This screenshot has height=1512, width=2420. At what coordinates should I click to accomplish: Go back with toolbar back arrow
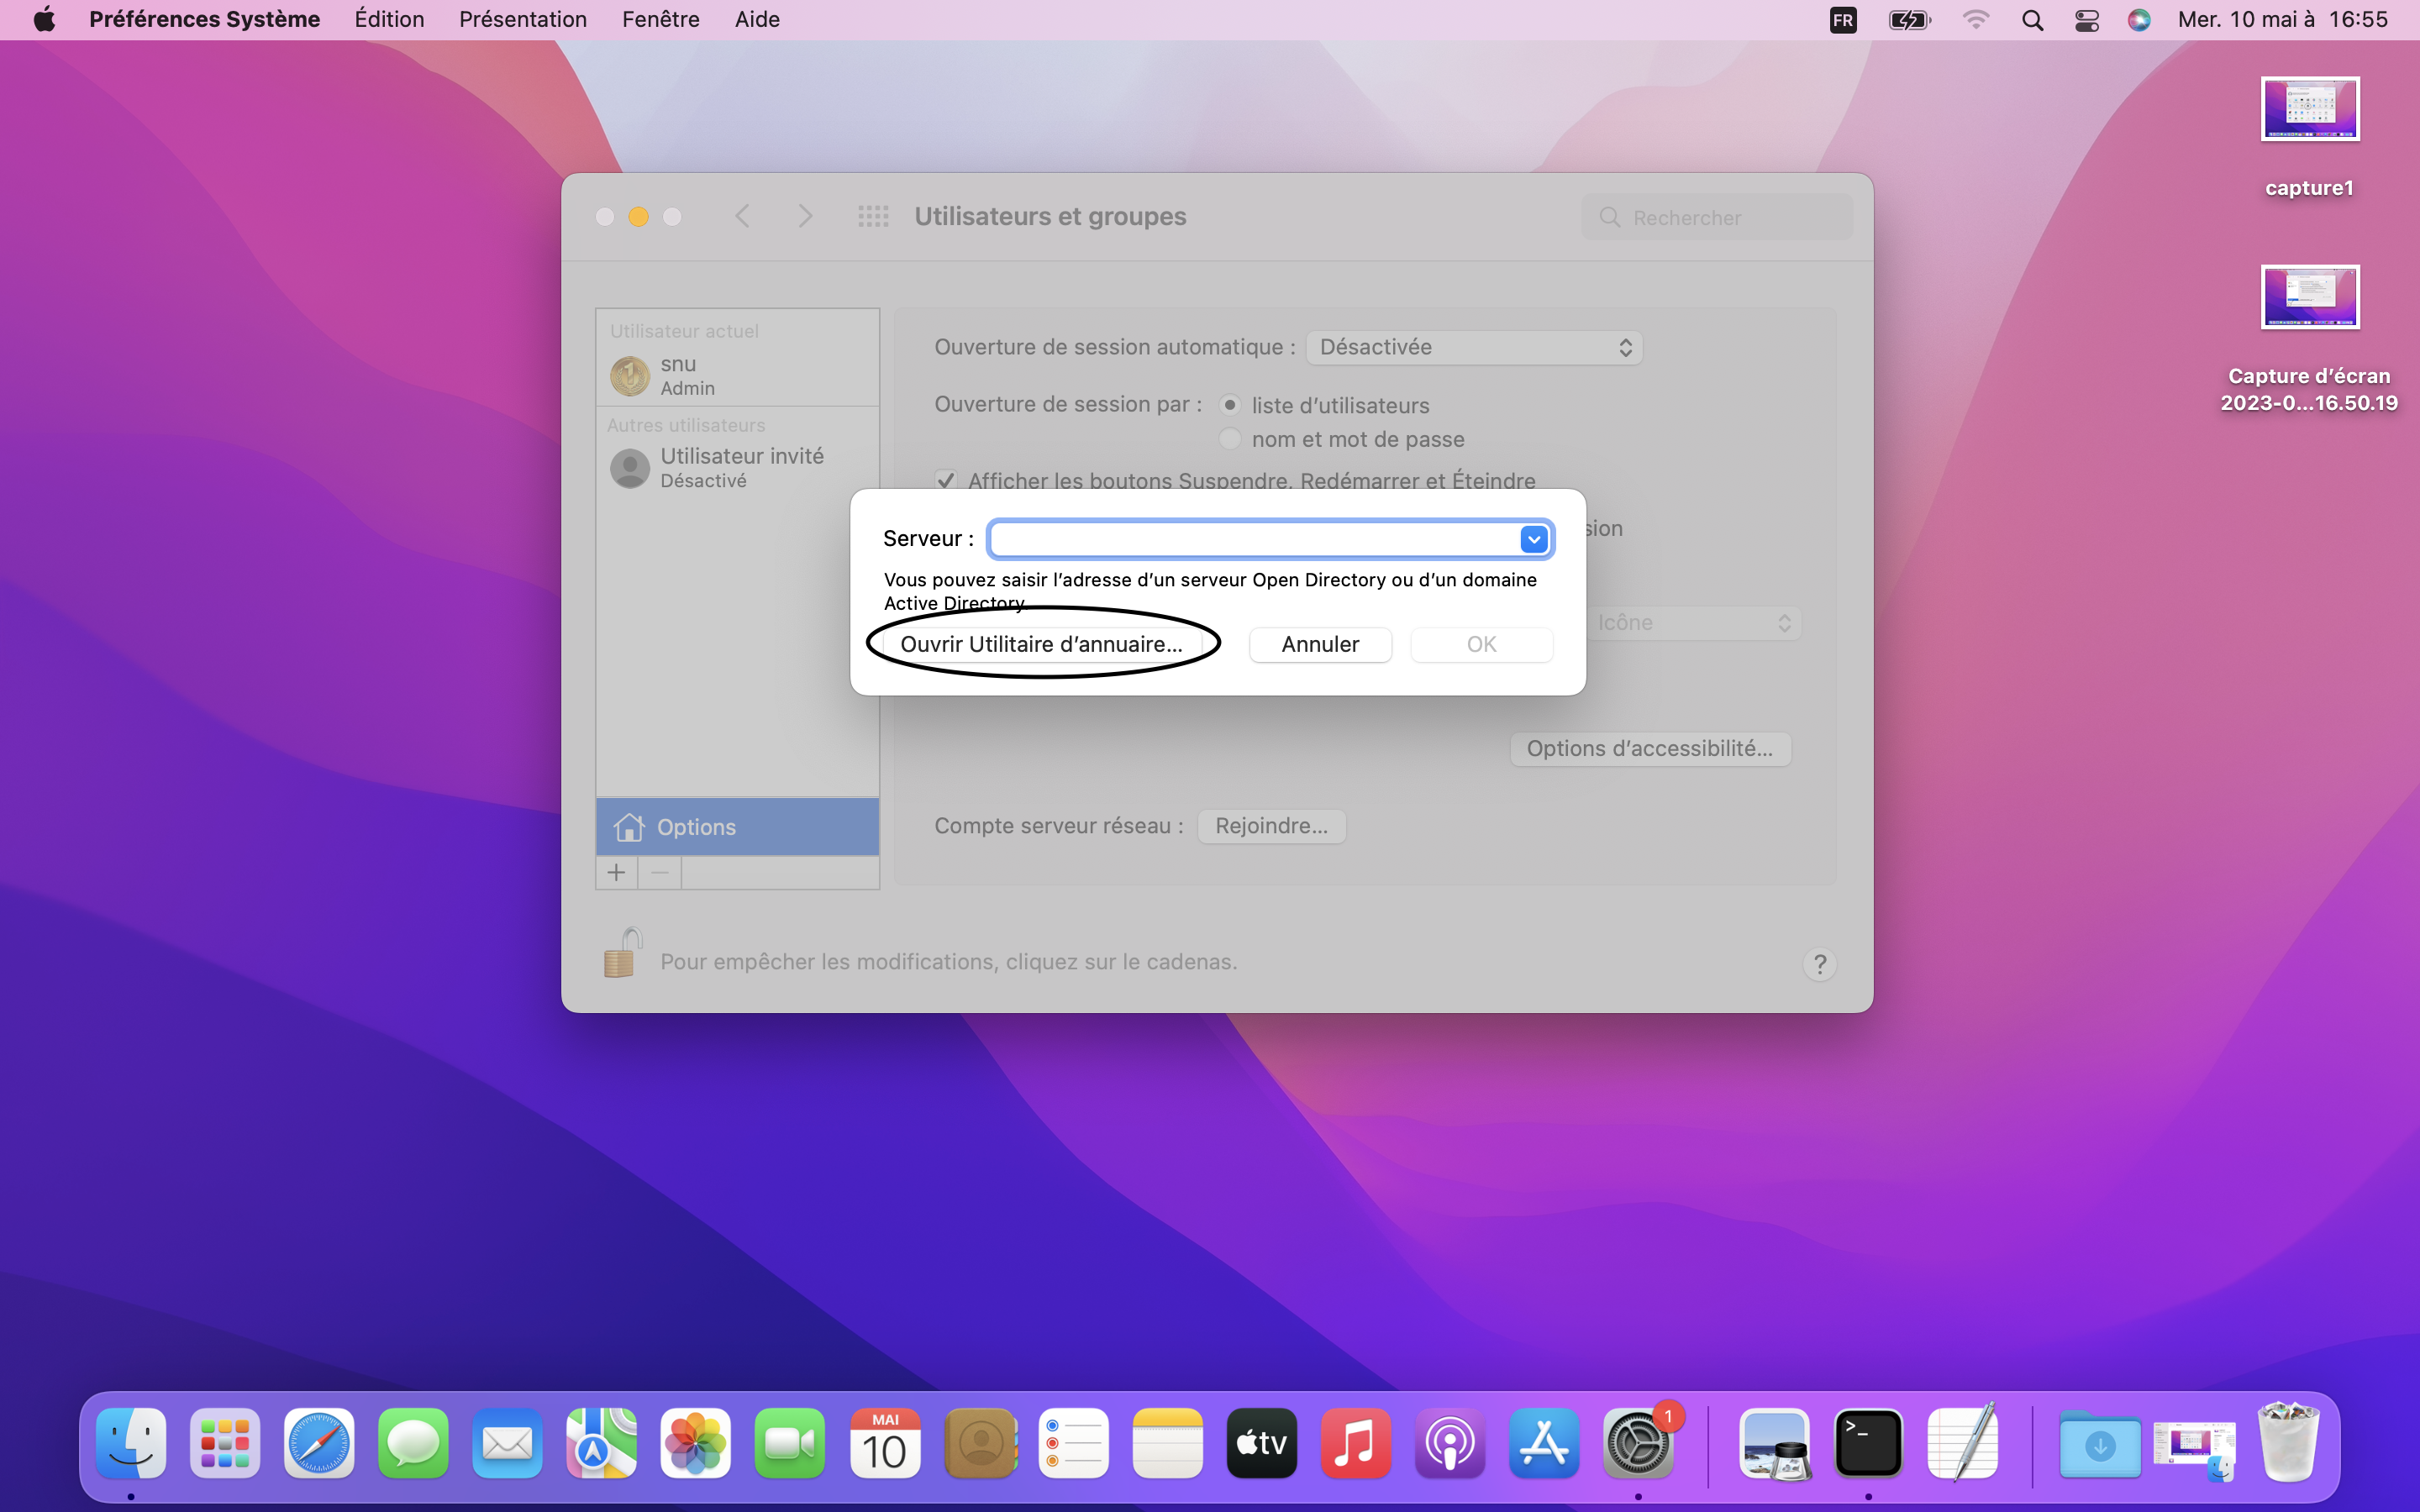[742, 217]
